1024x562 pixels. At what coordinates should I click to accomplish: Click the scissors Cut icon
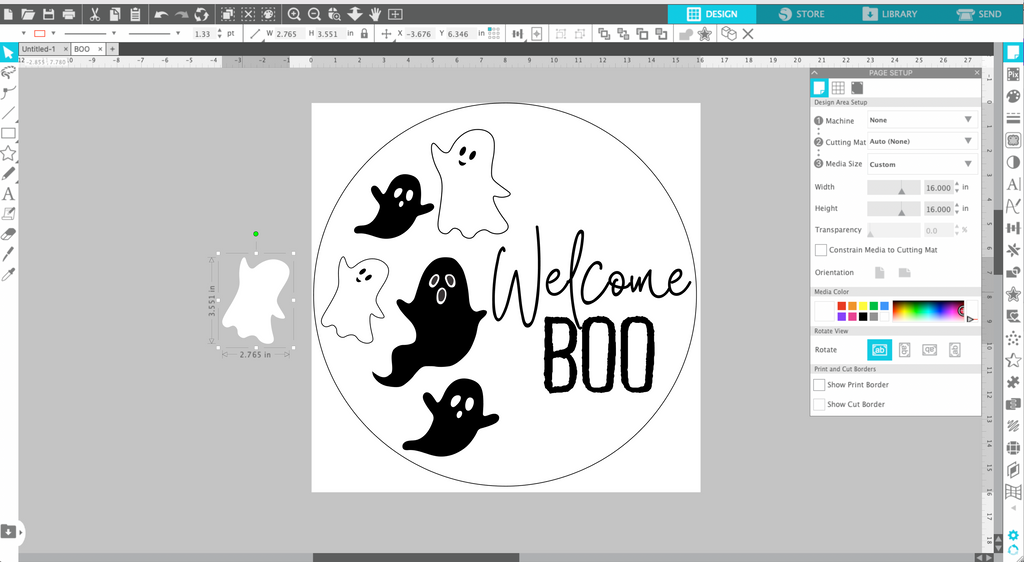pos(95,14)
